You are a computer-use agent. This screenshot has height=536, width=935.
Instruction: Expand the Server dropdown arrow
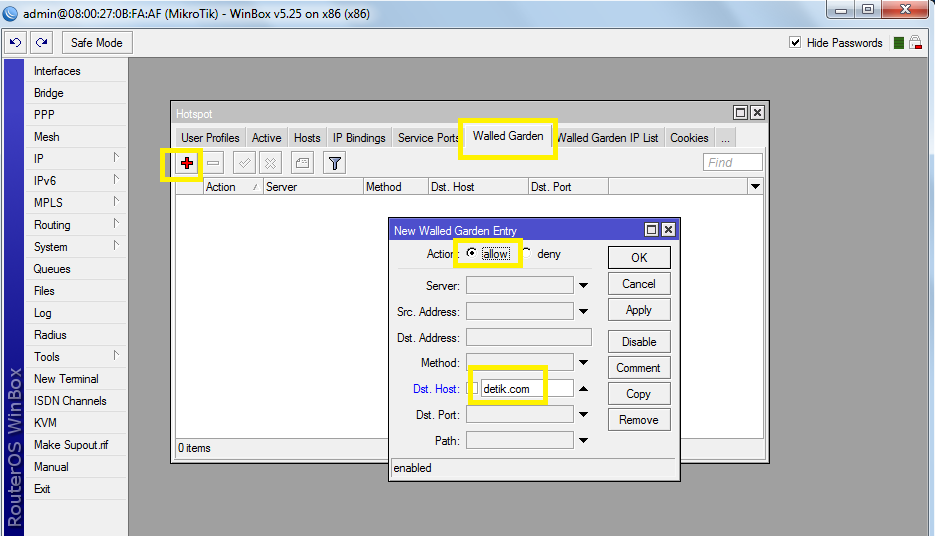pyautogui.click(x=583, y=286)
